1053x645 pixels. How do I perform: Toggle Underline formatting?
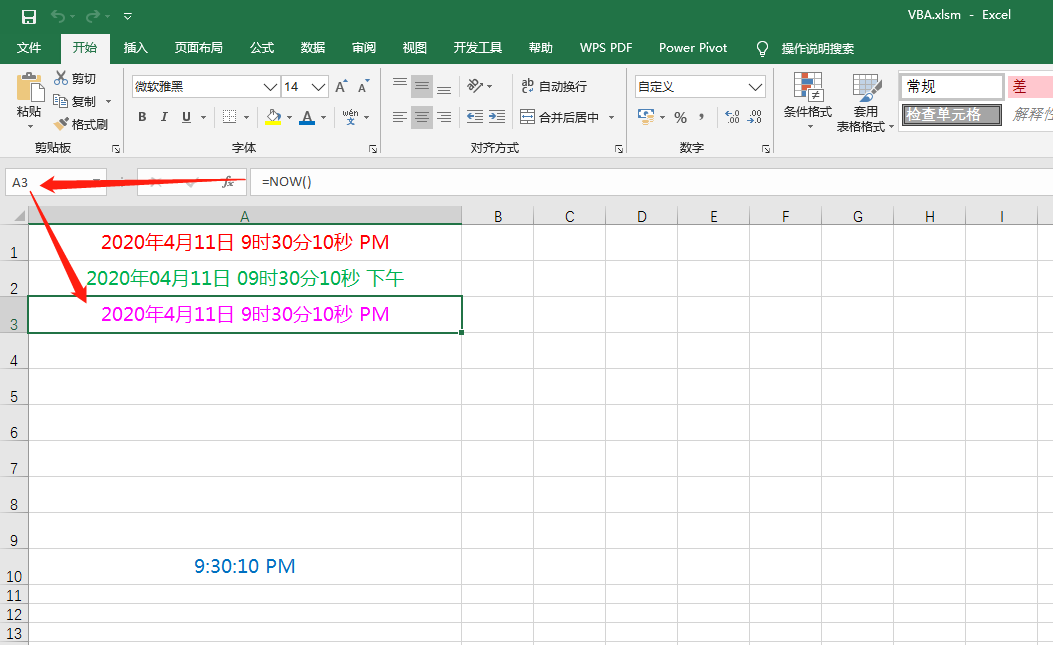pos(186,117)
